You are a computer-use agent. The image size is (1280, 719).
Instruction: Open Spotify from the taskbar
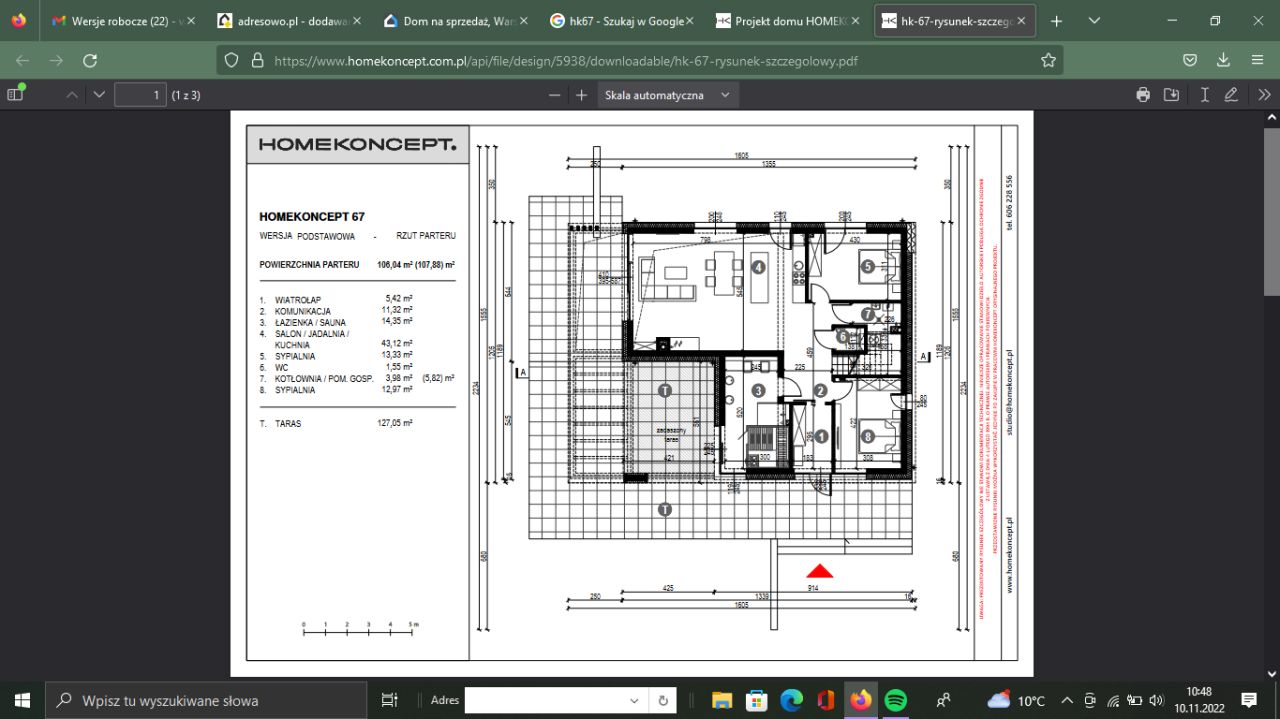pyautogui.click(x=896, y=700)
